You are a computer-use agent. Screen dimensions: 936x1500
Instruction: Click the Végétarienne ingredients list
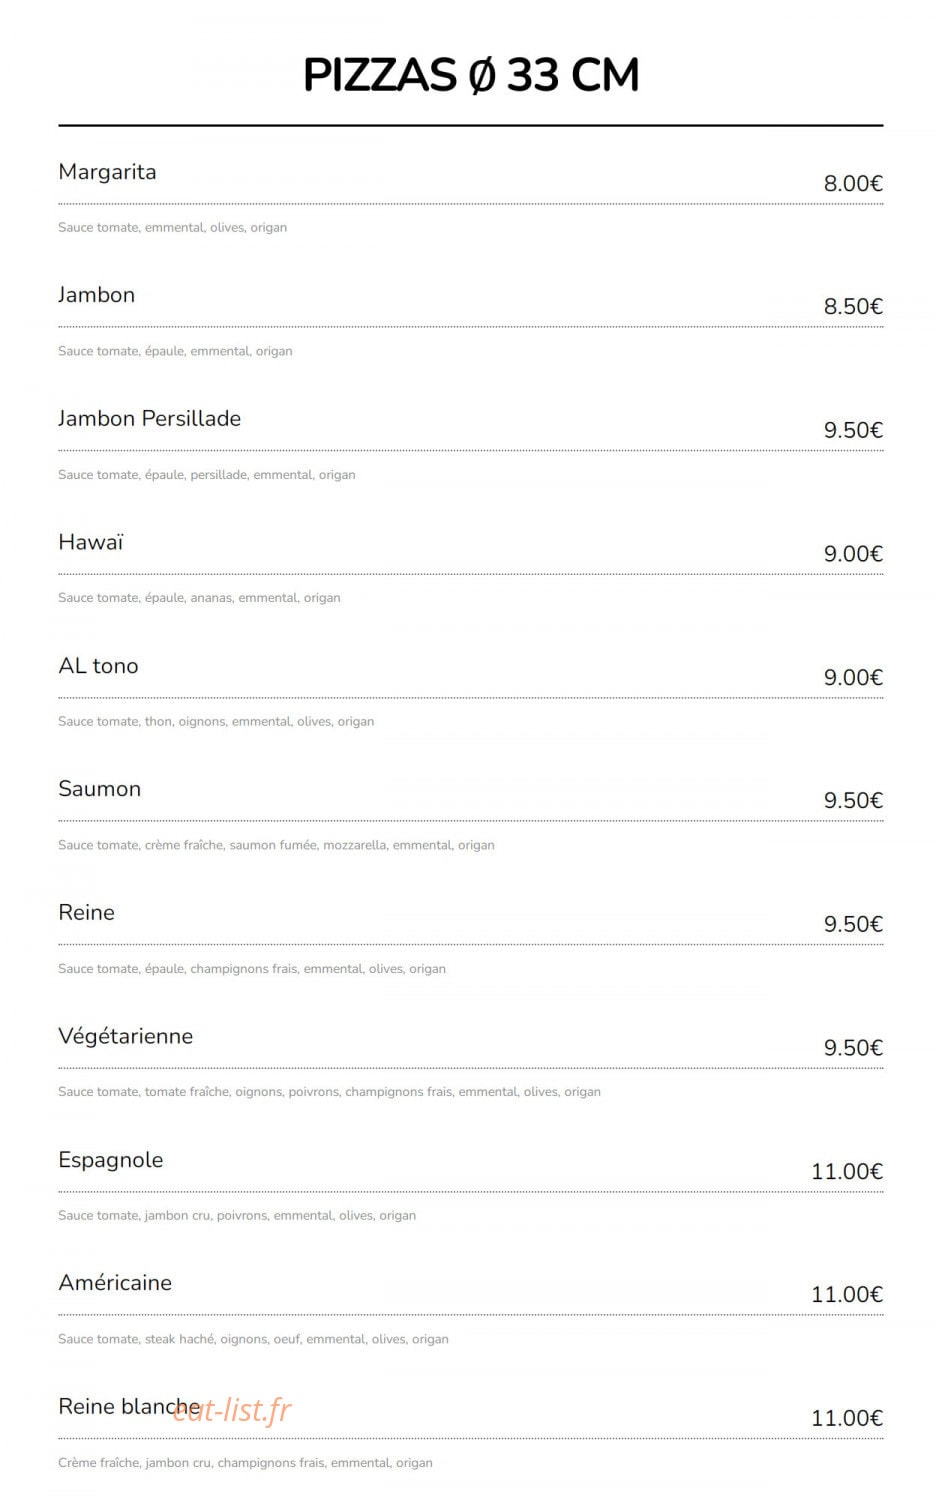coord(329,1092)
